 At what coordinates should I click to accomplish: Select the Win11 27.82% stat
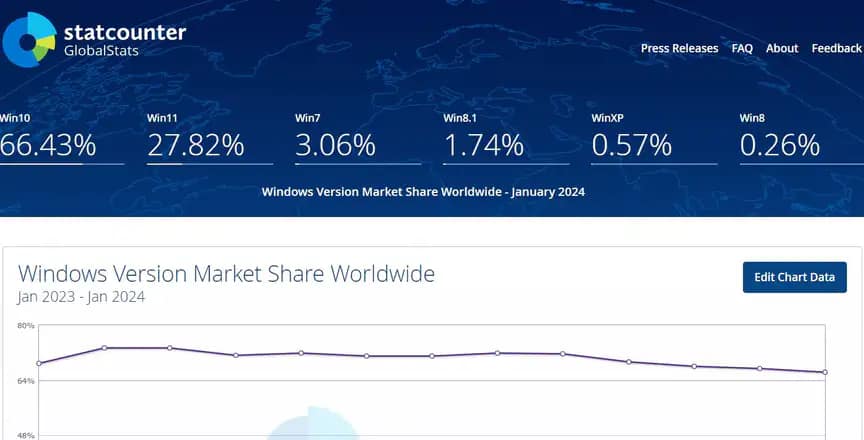tap(196, 146)
